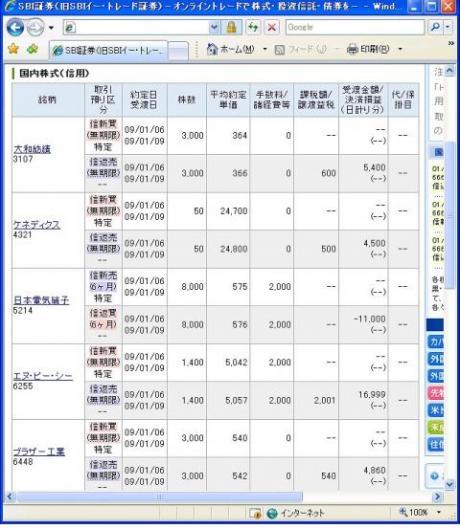Click the horizontal scrollbar thumb
The image size is (460, 529).
159,497
